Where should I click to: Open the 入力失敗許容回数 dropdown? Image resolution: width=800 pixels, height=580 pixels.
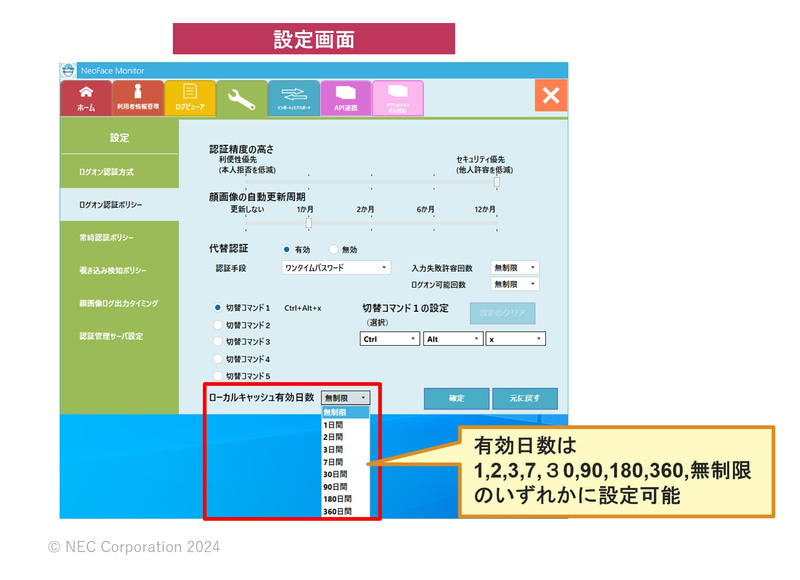(x=515, y=267)
